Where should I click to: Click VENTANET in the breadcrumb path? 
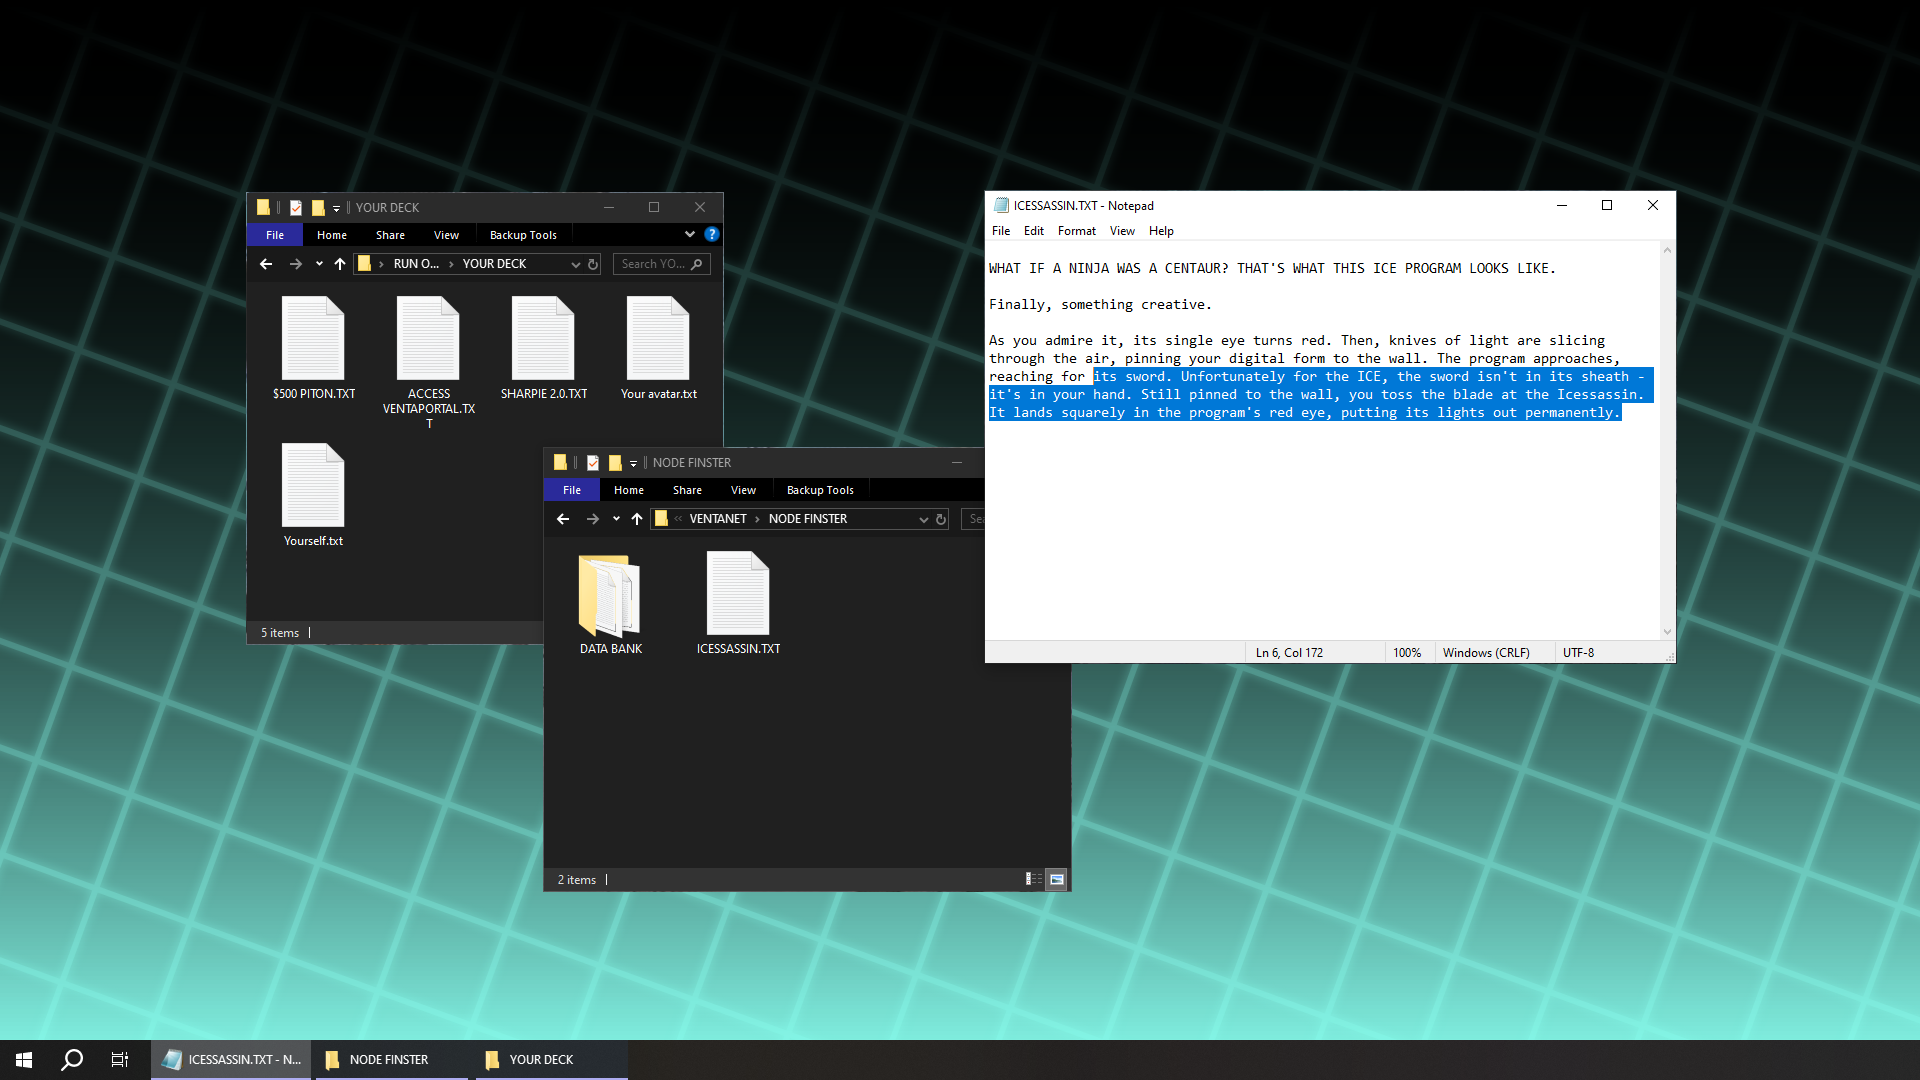717,519
